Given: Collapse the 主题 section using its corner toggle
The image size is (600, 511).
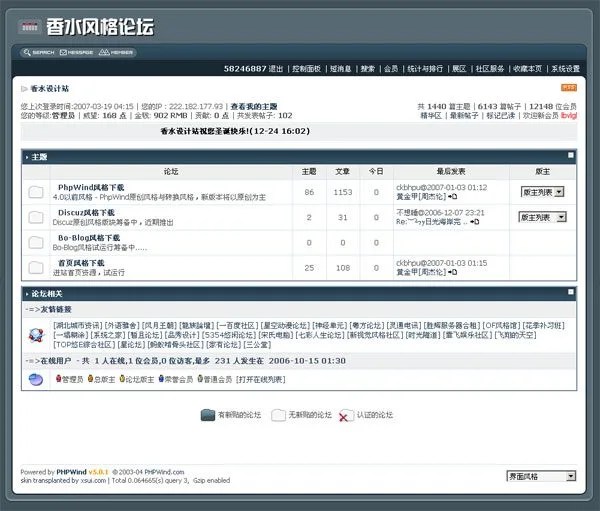Looking at the screenshot, I should tap(571, 156).
